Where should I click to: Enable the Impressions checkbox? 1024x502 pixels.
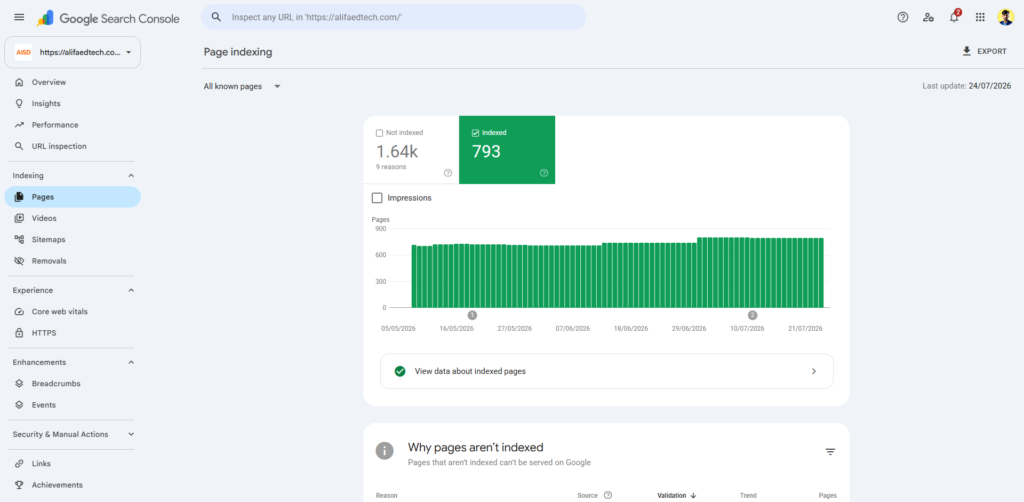pos(377,198)
